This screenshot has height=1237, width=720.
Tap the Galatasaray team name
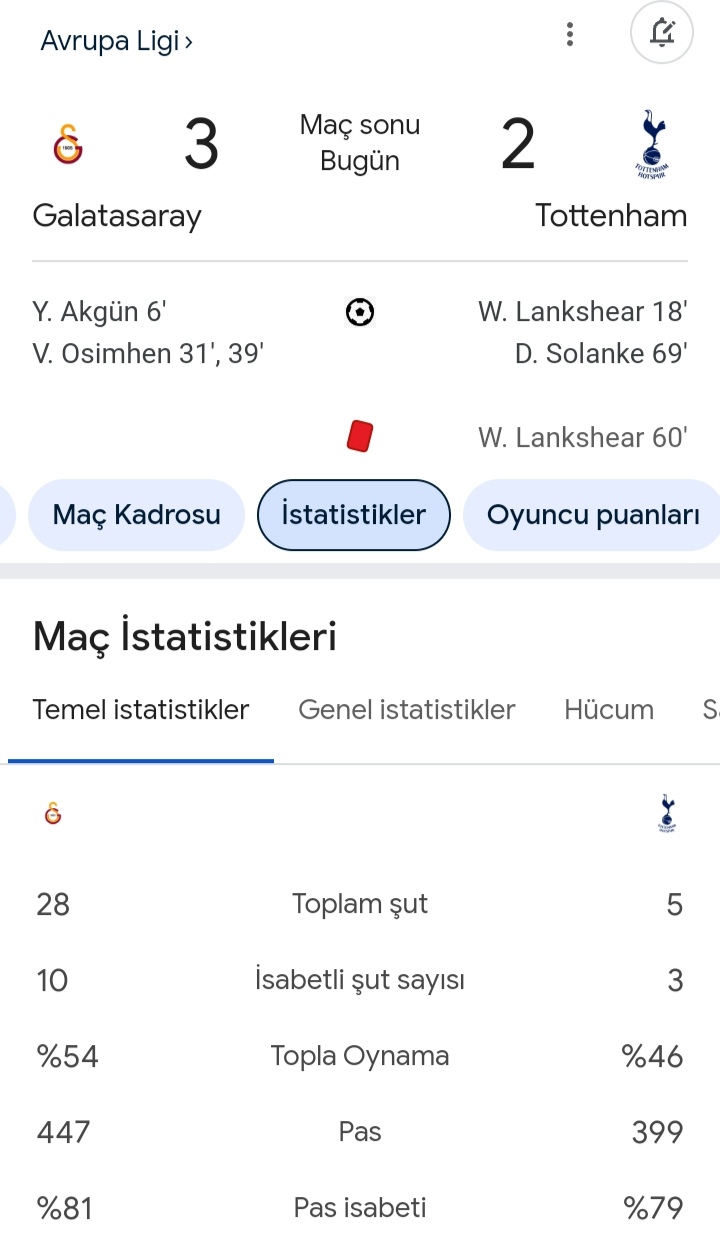click(x=117, y=216)
